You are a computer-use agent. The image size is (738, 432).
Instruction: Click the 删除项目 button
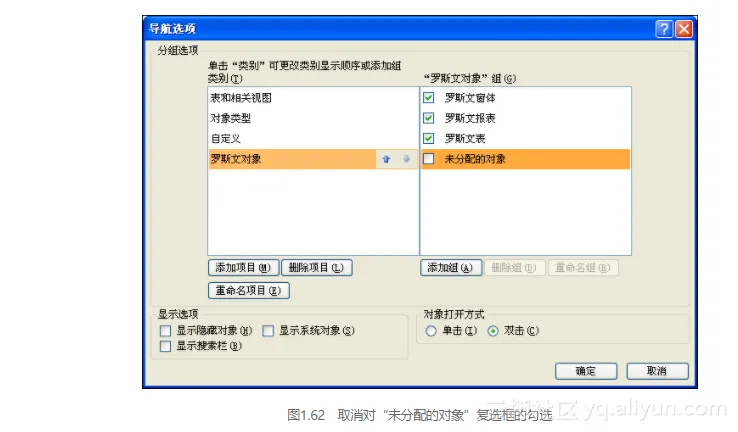point(316,268)
